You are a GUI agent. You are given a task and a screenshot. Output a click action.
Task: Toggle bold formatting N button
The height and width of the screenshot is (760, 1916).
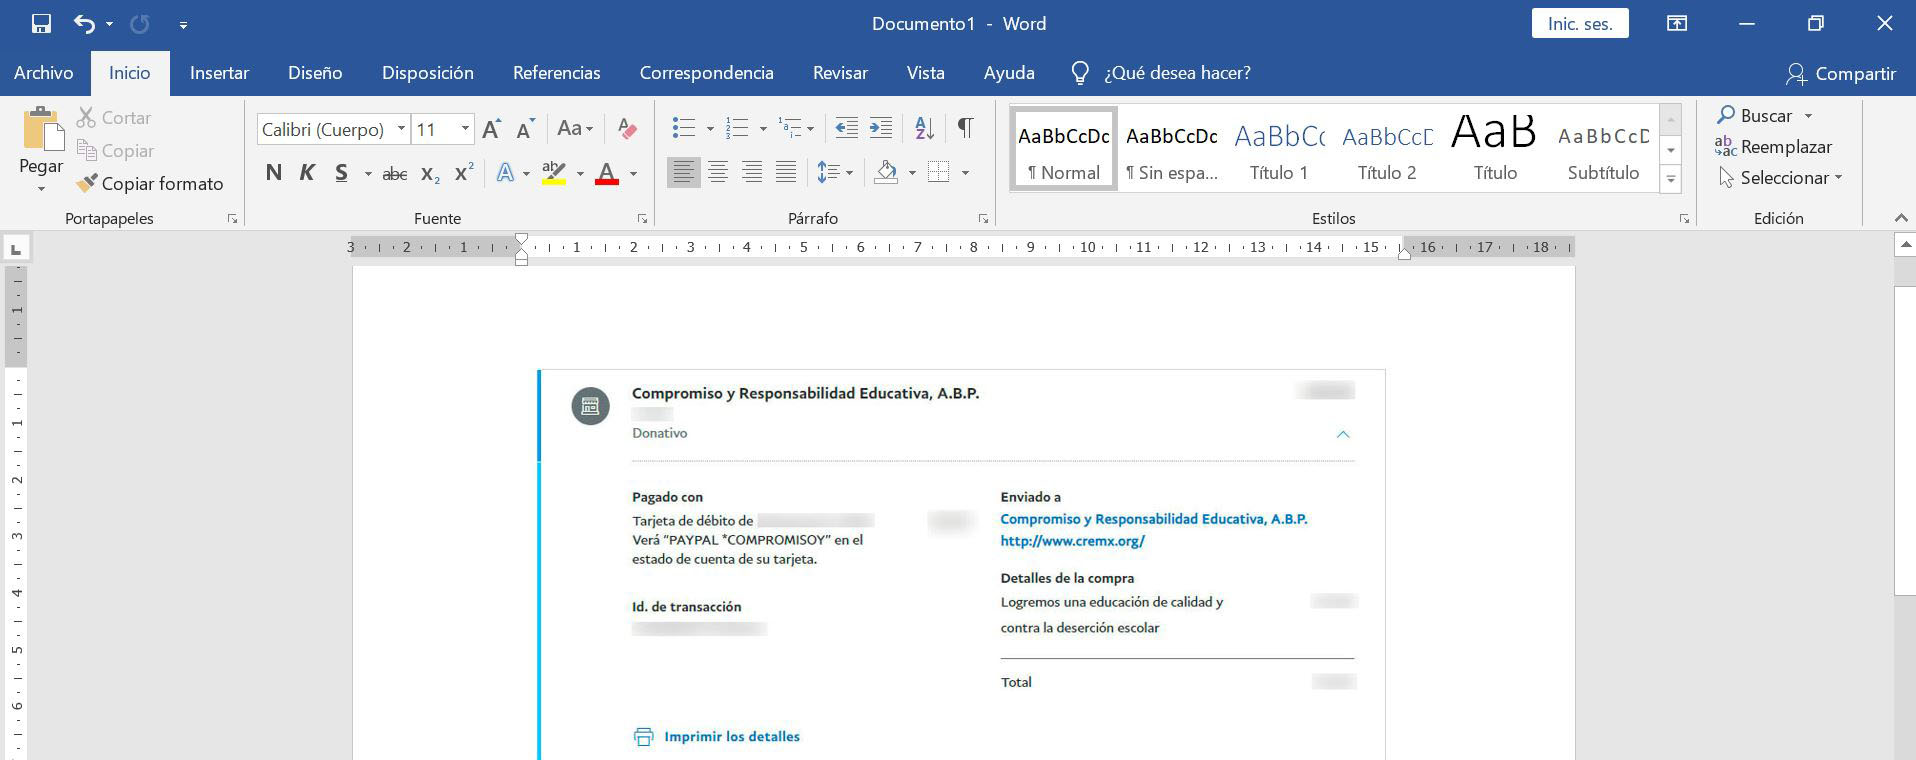pos(273,173)
